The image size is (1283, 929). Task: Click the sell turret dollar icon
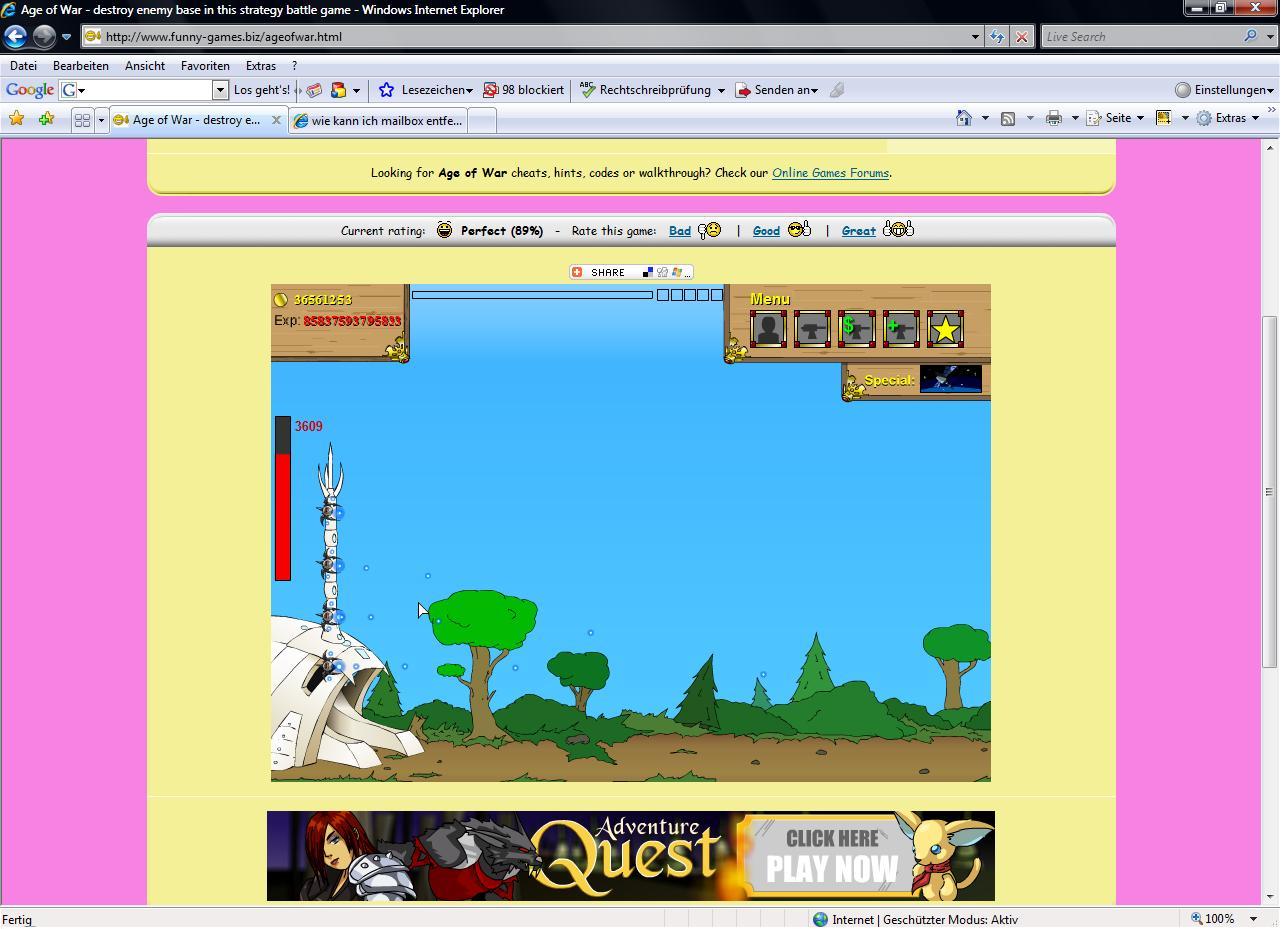[856, 329]
